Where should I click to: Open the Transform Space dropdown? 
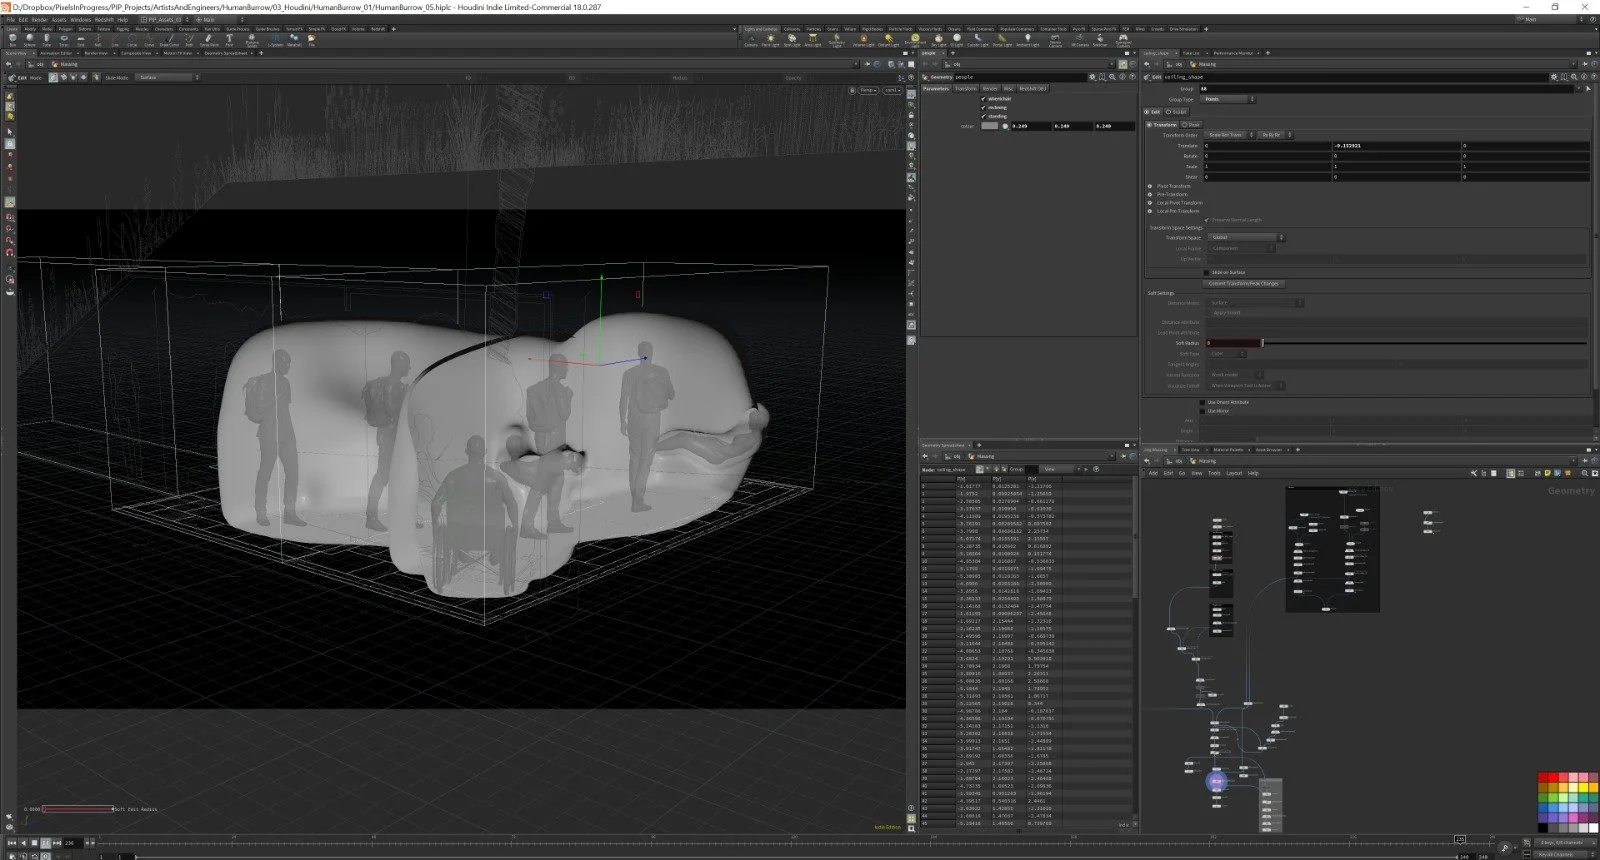tap(1245, 238)
